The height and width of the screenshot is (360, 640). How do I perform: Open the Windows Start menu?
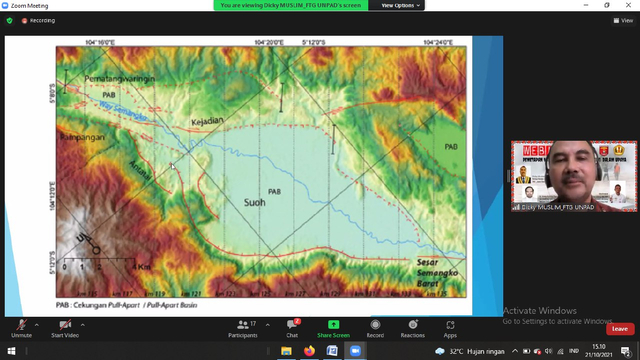pyautogui.click(x=11, y=351)
